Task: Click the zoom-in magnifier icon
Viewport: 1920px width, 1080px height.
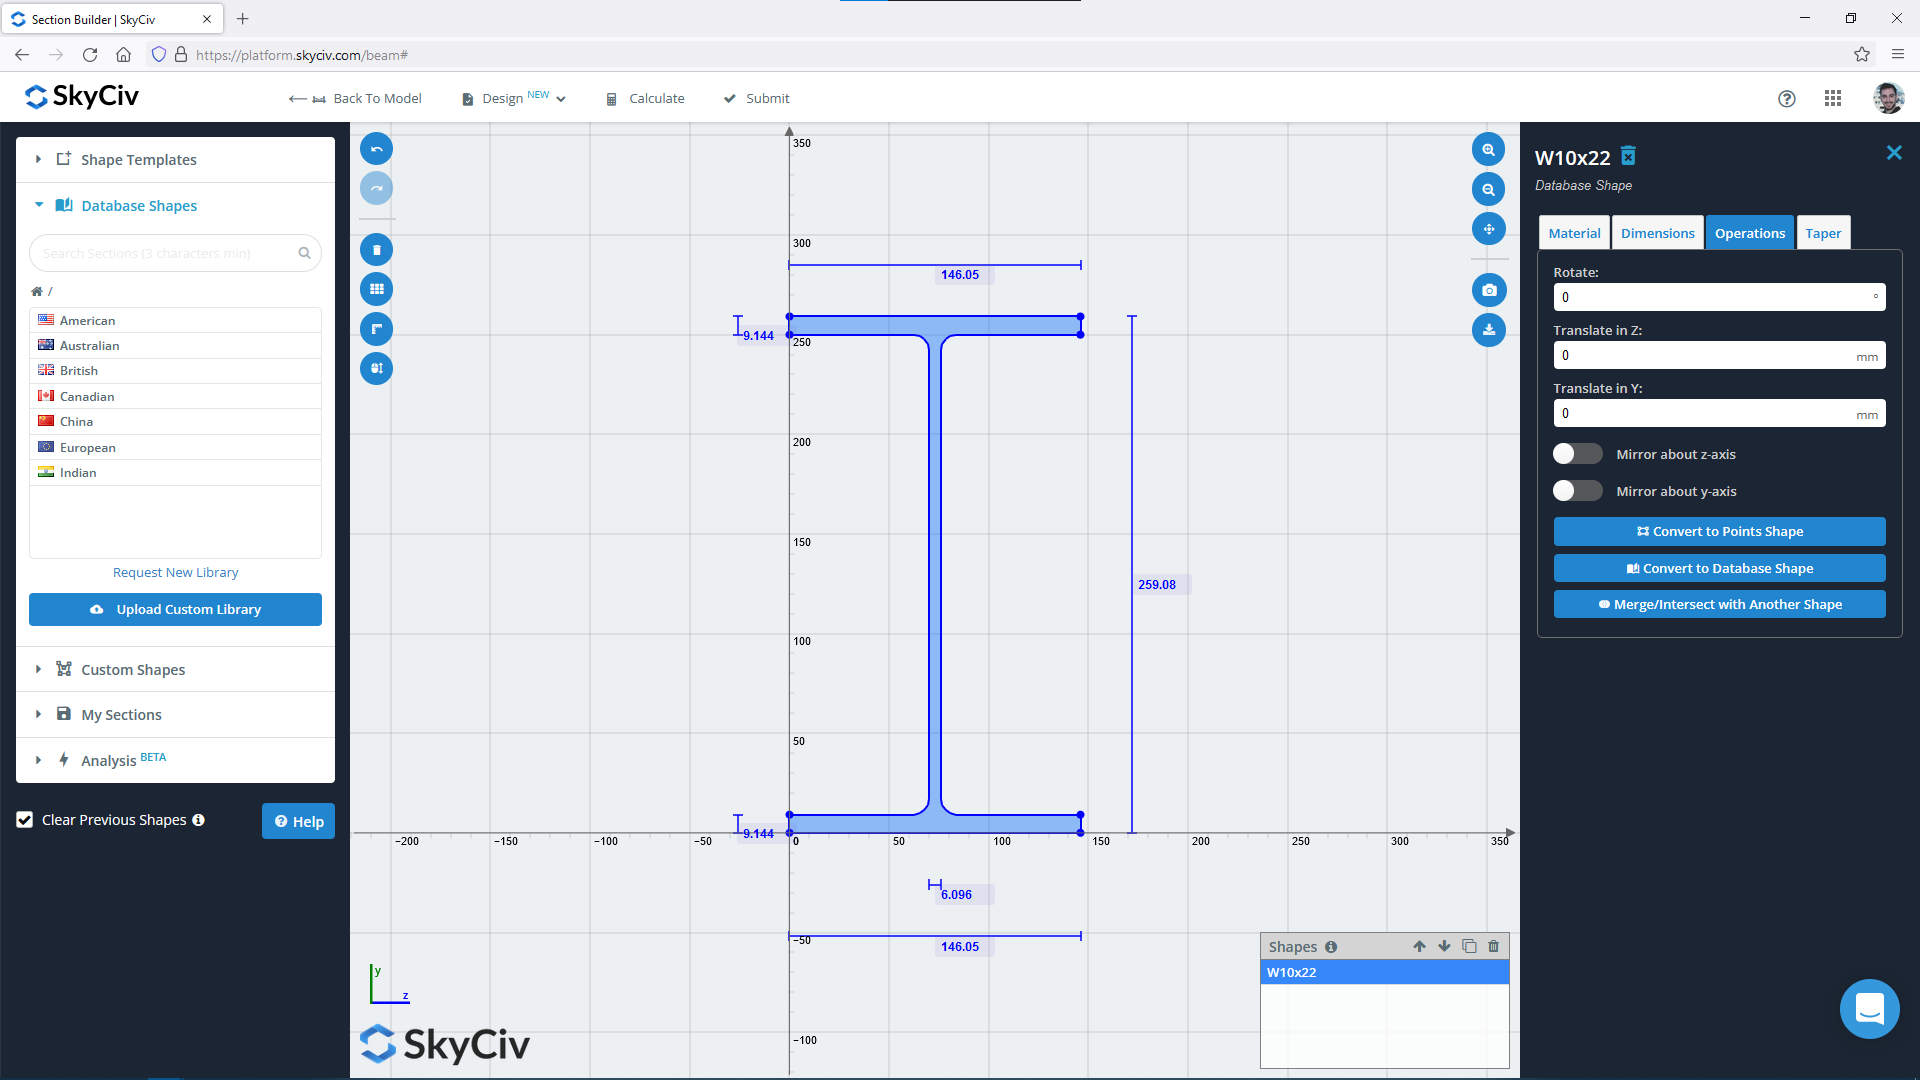Action: click(x=1489, y=149)
